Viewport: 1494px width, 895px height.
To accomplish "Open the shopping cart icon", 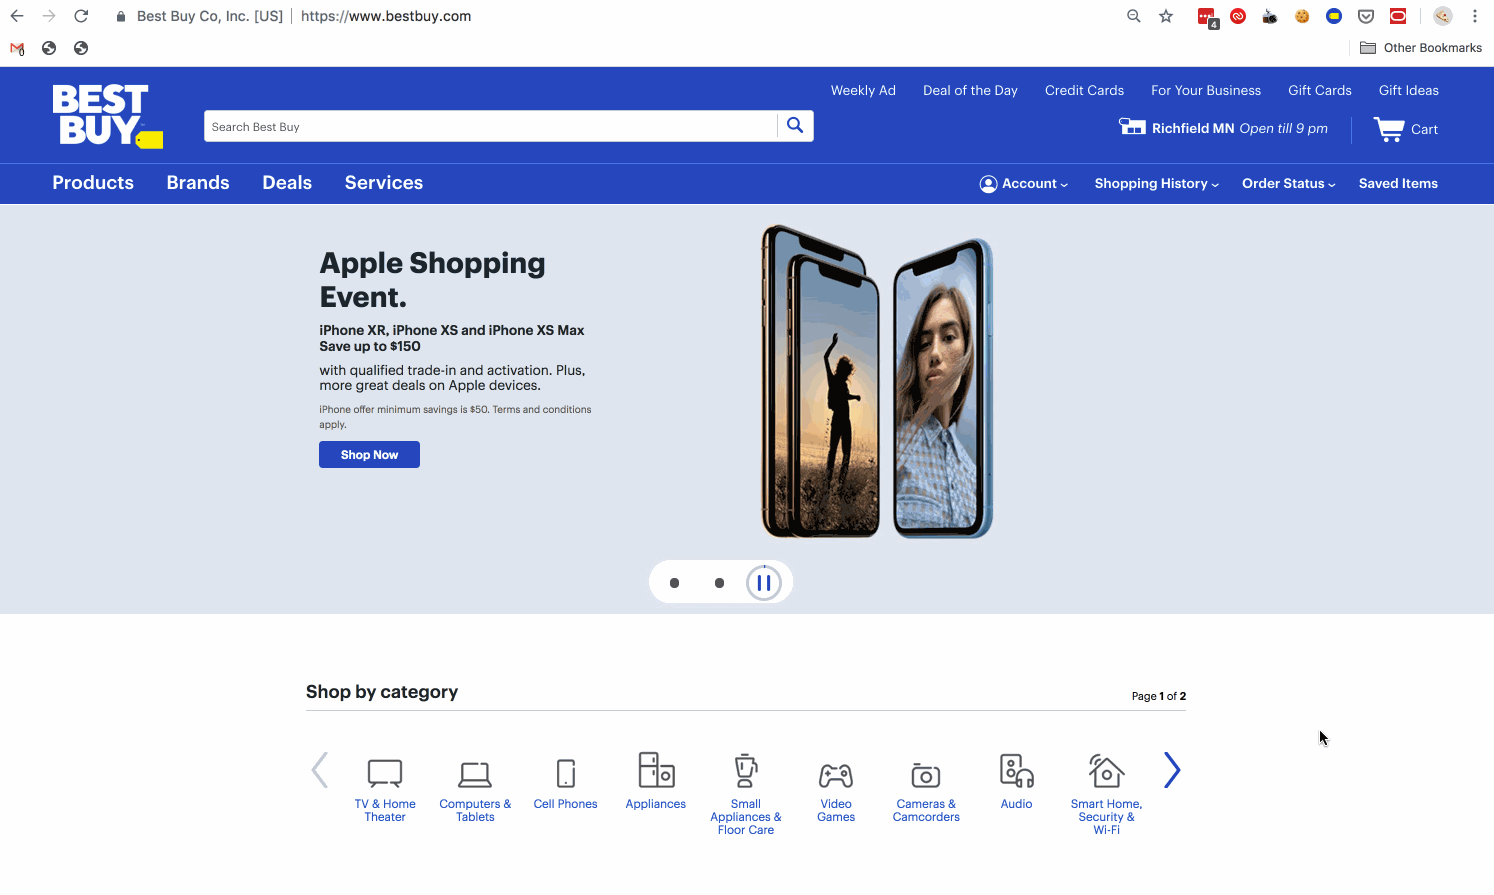I will [1389, 130].
